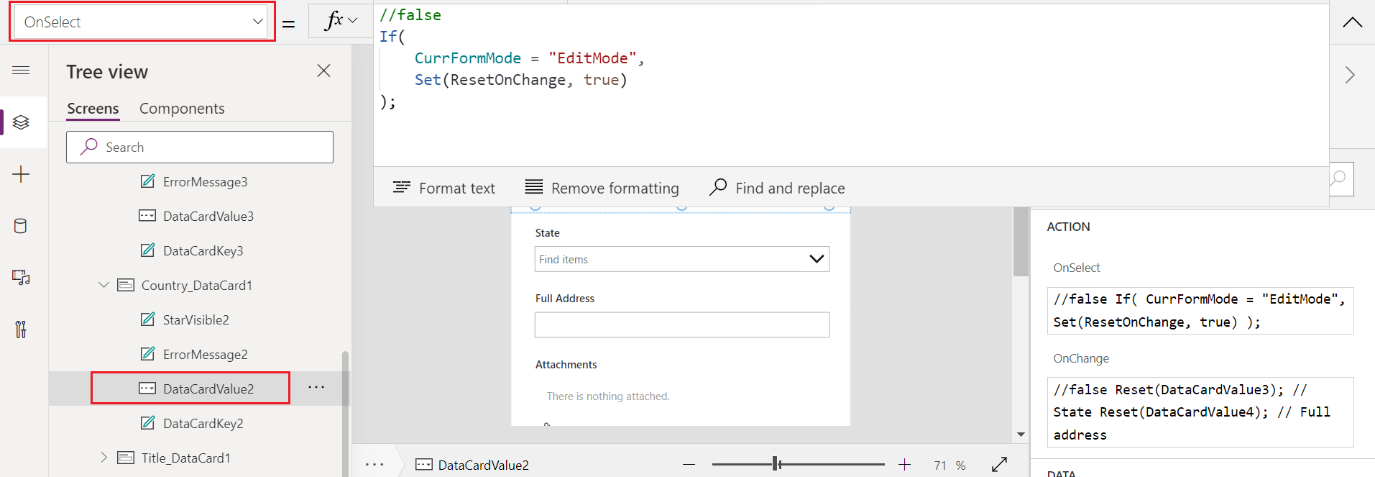1375x477 pixels.
Task: Close the Tree view panel
Action: point(323,71)
